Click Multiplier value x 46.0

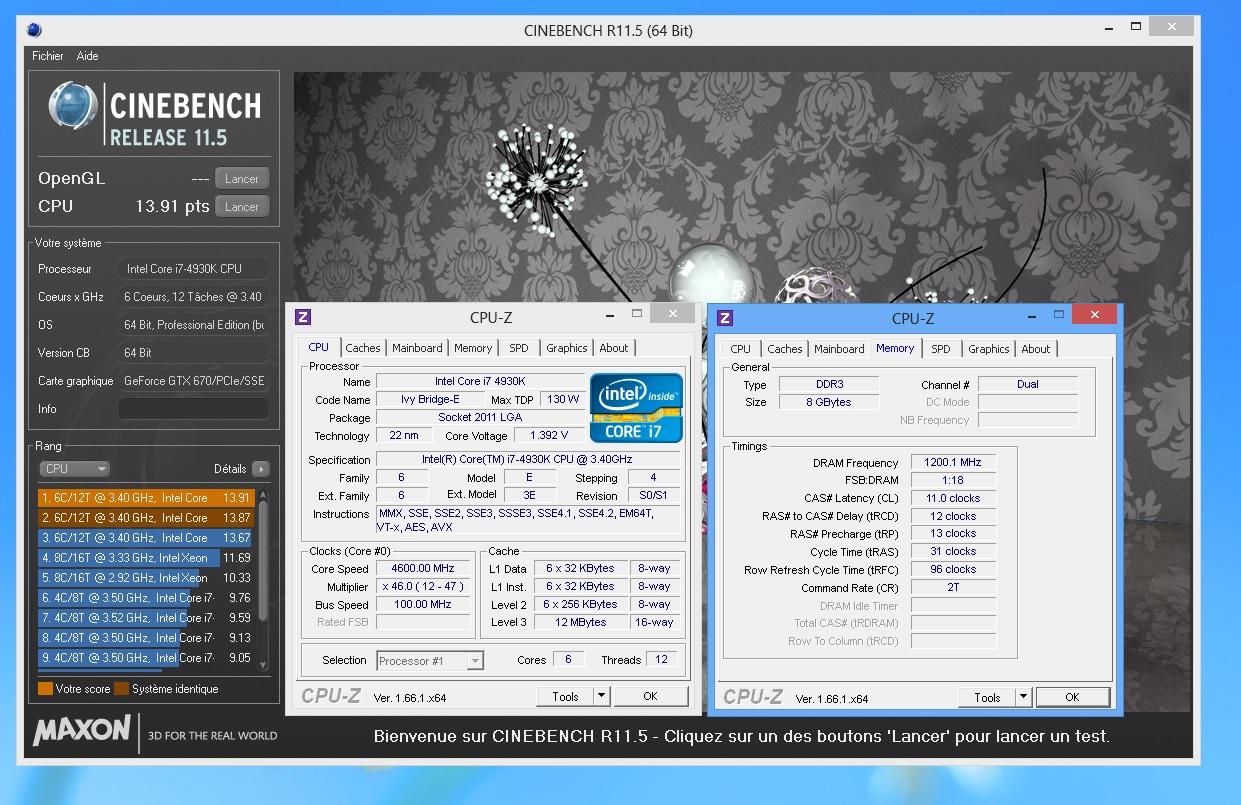424,587
